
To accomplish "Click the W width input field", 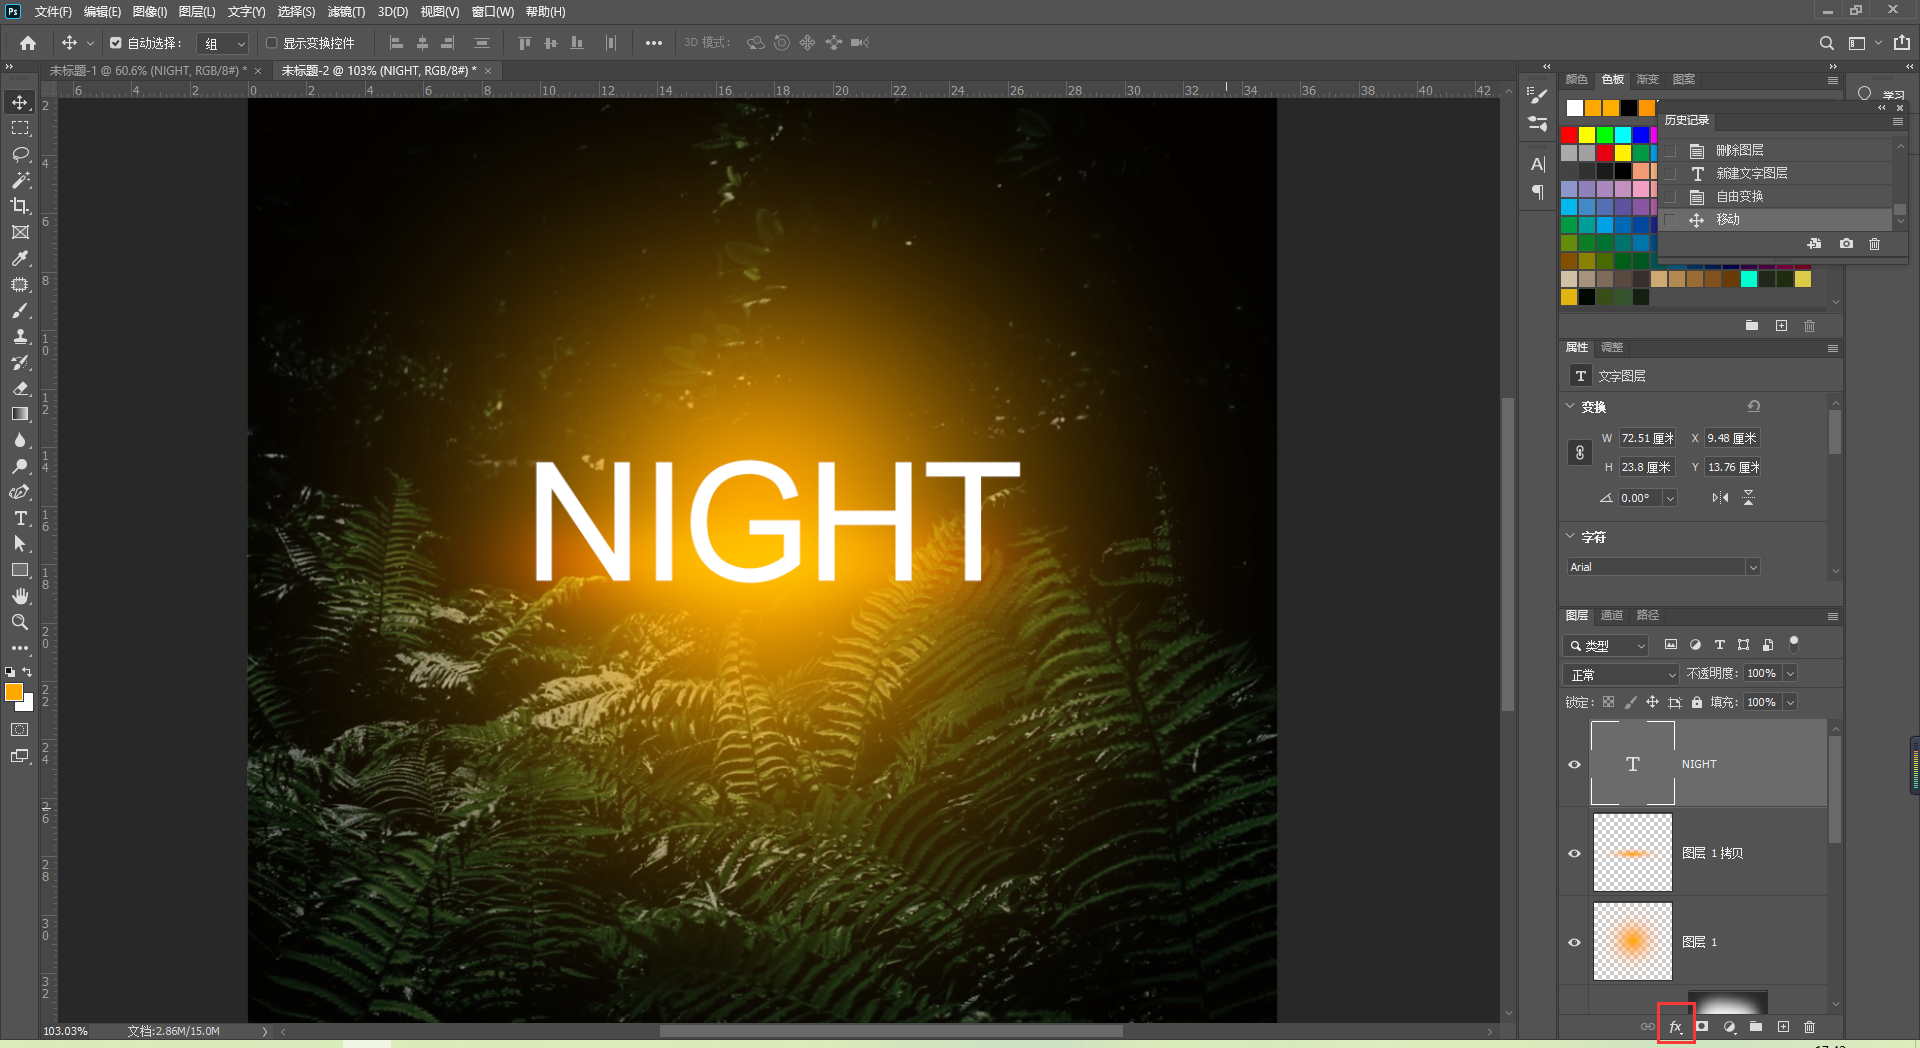I will coord(1647,438).
